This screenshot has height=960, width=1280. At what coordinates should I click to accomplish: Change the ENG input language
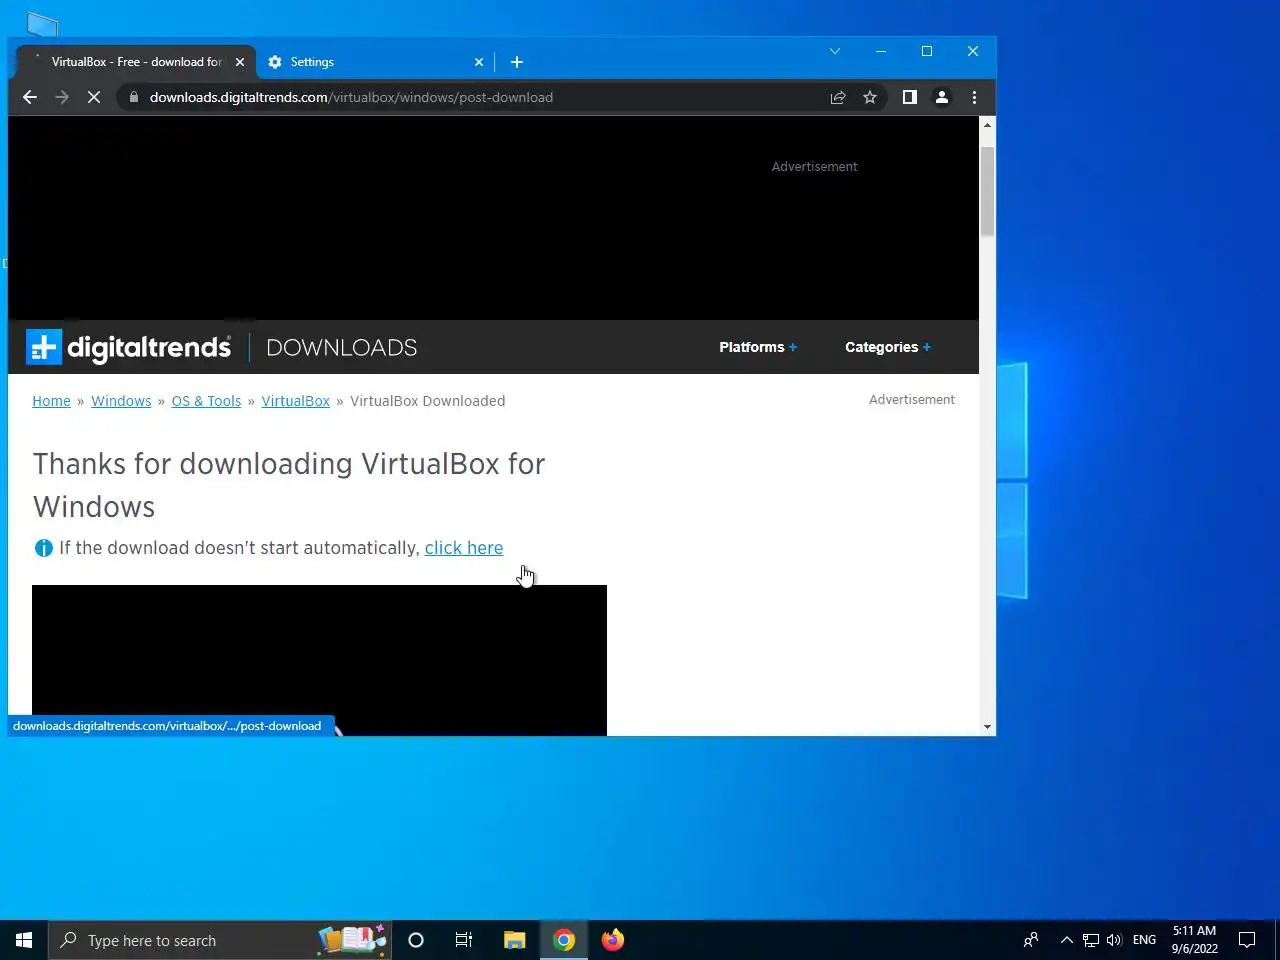1144,940
